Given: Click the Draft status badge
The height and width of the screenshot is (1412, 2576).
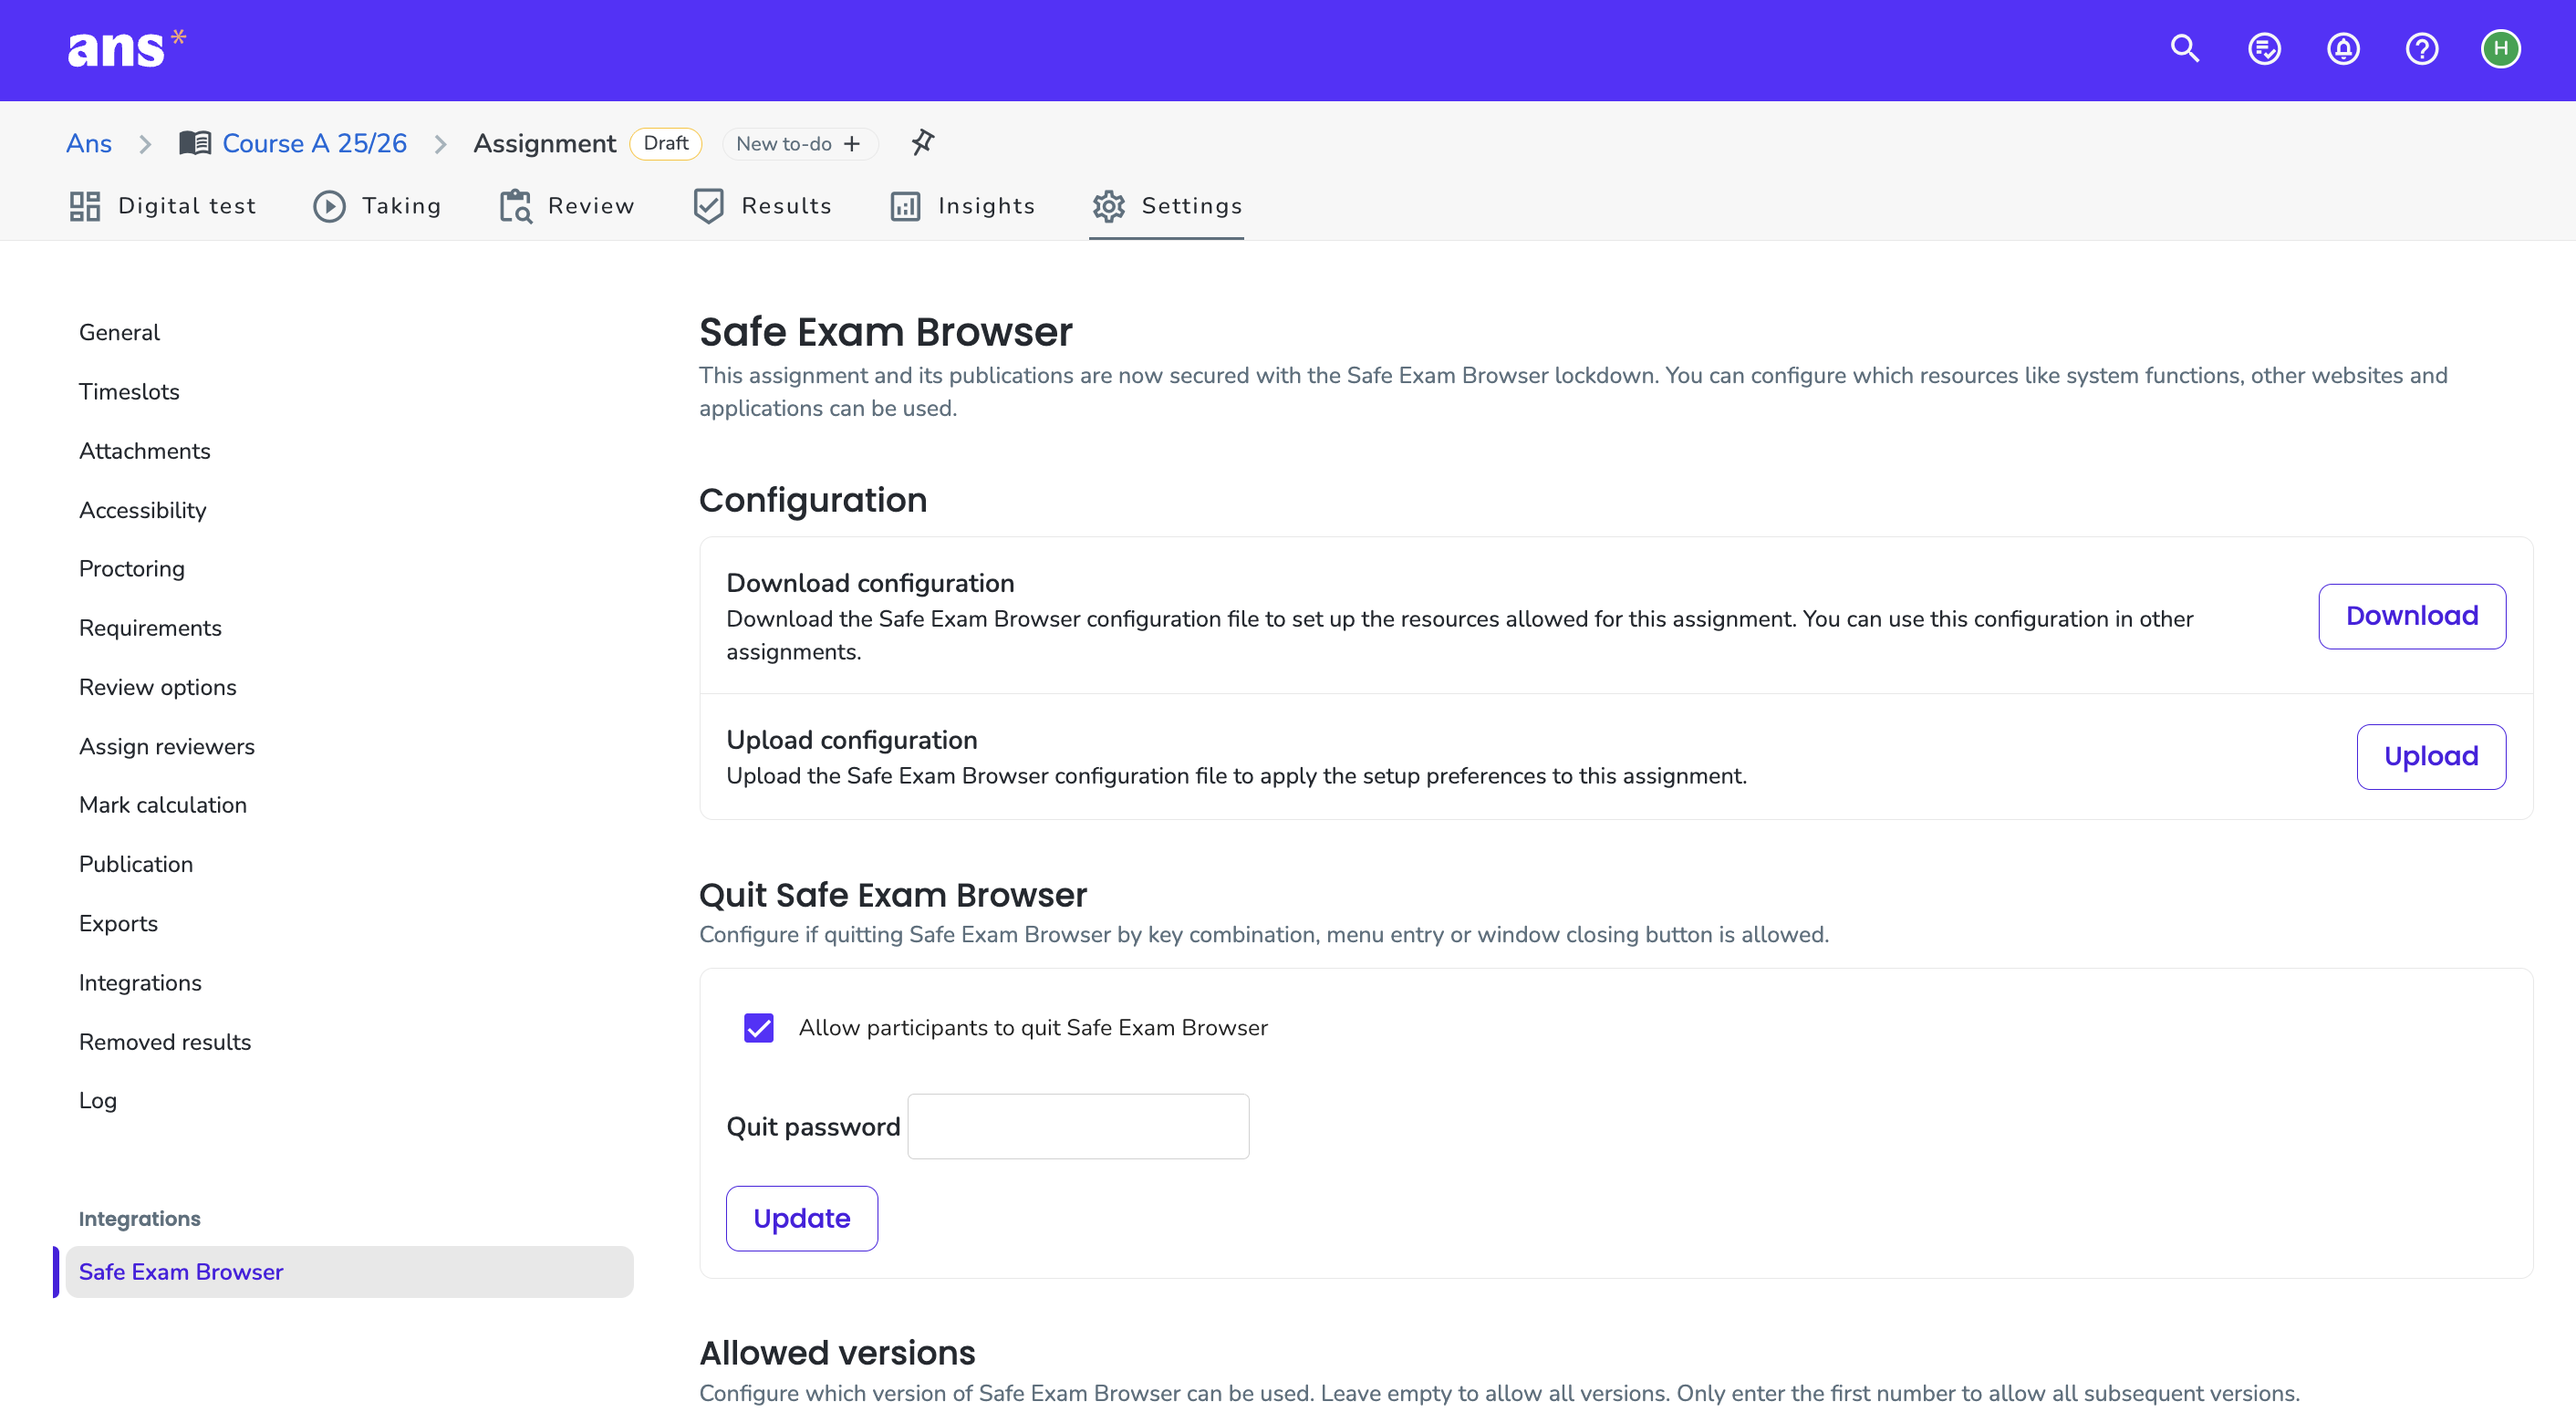Looking at the screenshot, I should [x=666, y=143].
